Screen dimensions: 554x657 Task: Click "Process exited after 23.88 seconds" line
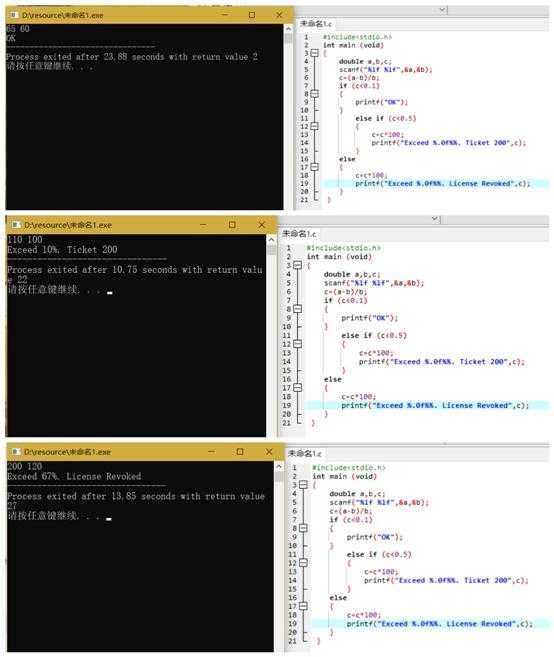tap(132, 57)
